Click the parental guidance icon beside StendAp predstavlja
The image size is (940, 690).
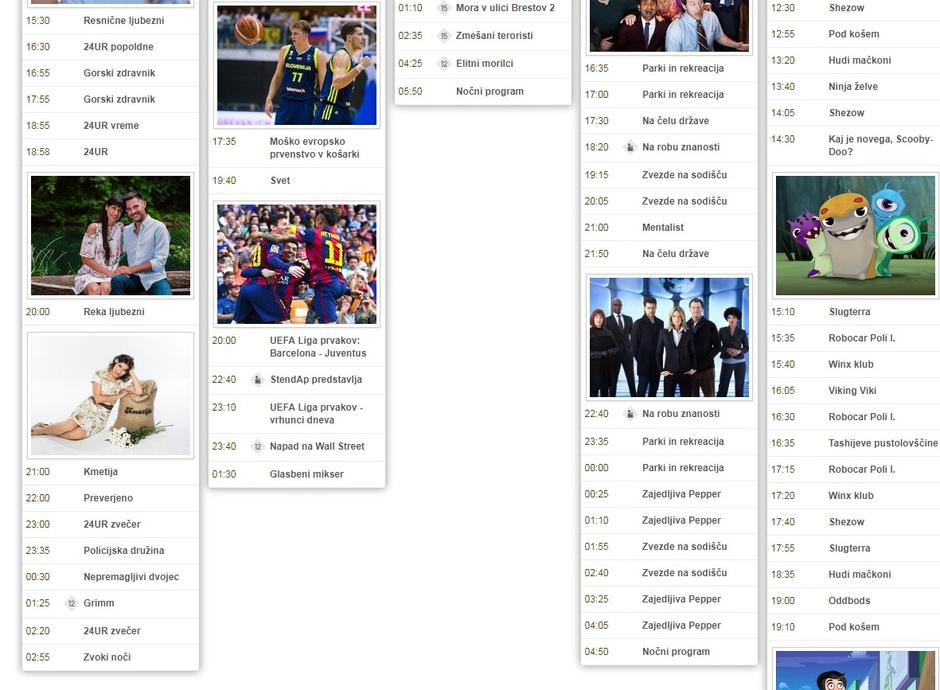(258, 380)
